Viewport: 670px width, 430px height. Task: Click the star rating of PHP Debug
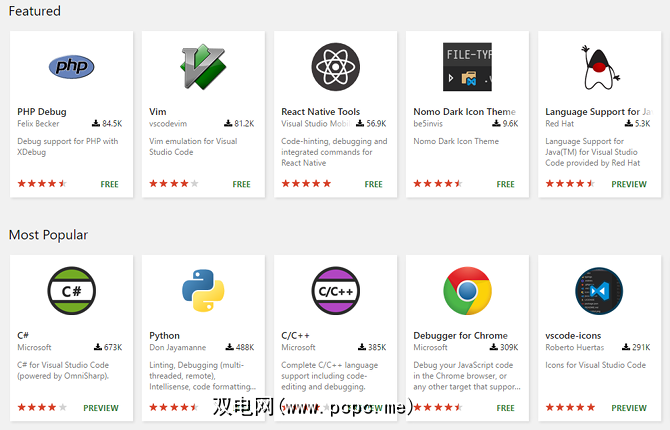point(41,184)
